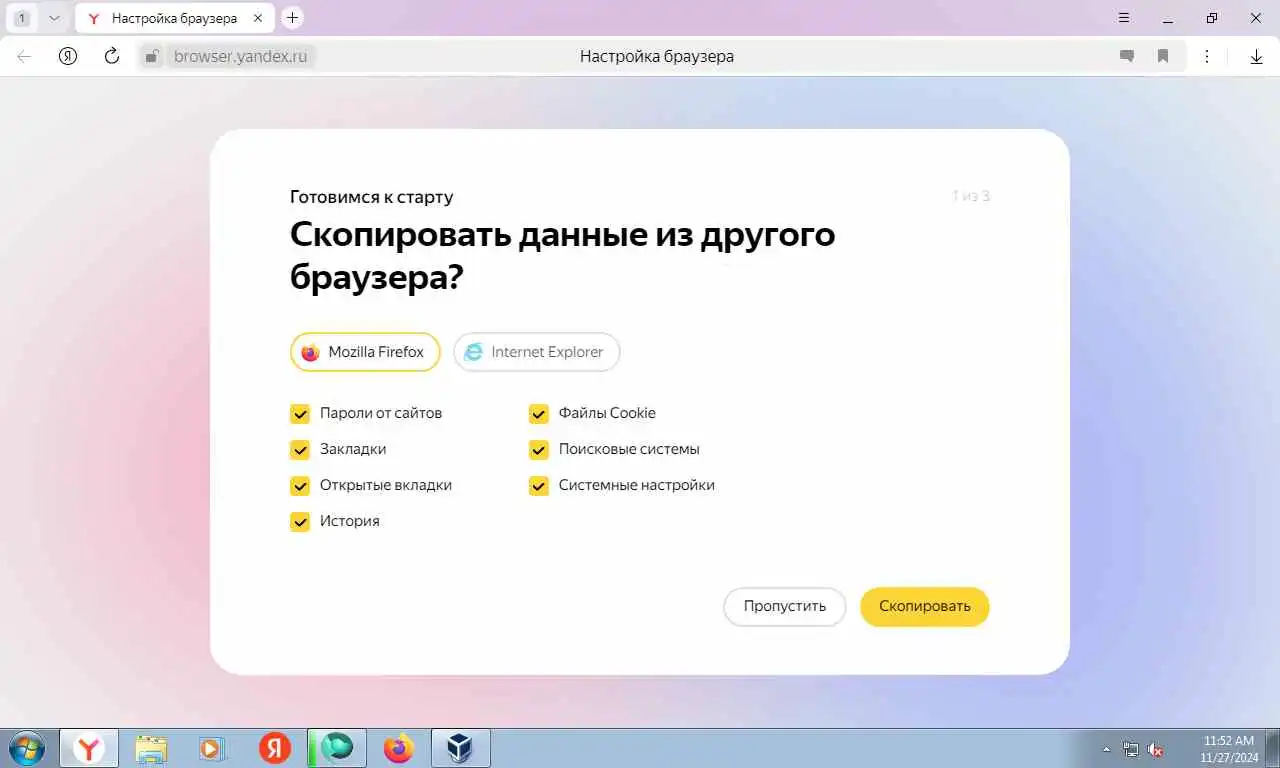Click the tab counter showing 1
The width and height of the screenshot is (1280, 768).
[22, 18]
